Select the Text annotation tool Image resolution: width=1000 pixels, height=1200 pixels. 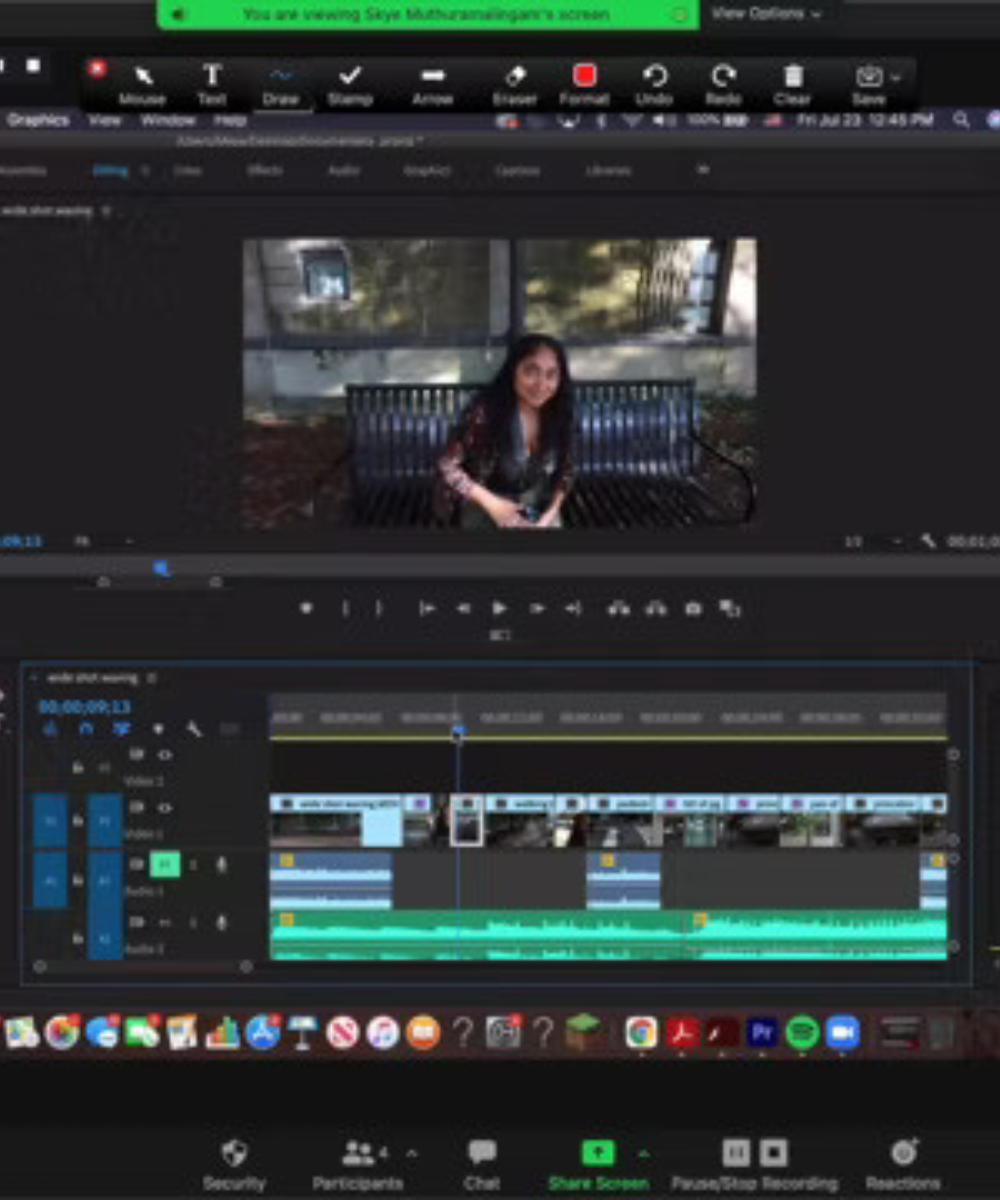point(212,77)
